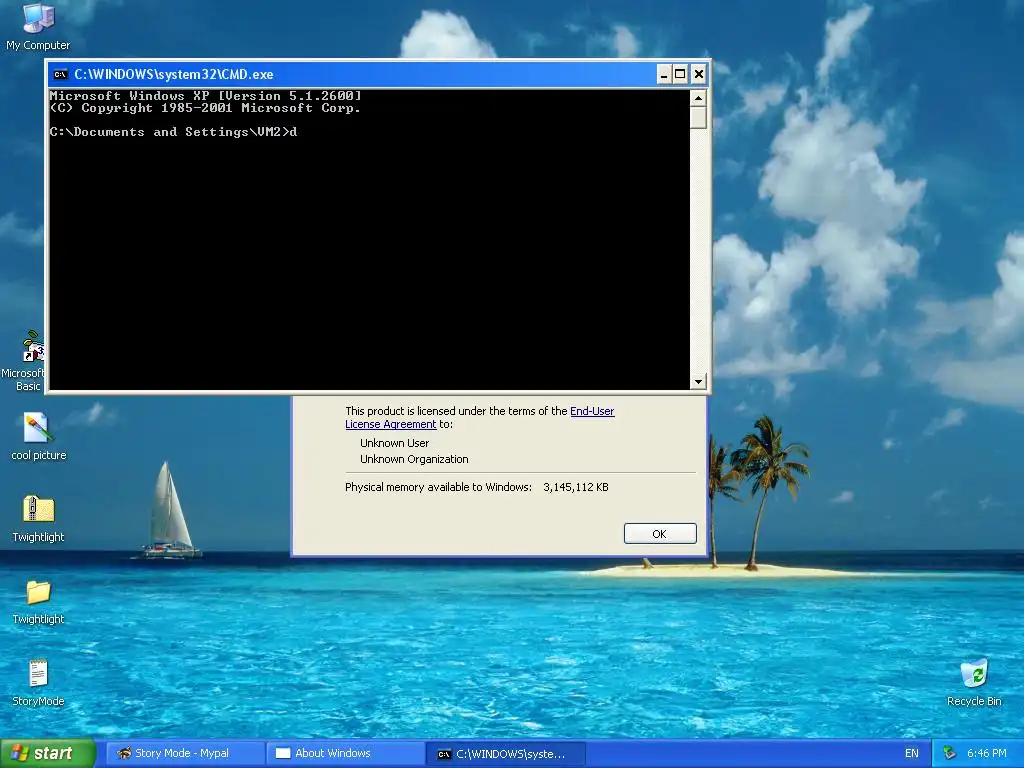
Task: Close the CMD.exe window
Action: tap(699, 74)
